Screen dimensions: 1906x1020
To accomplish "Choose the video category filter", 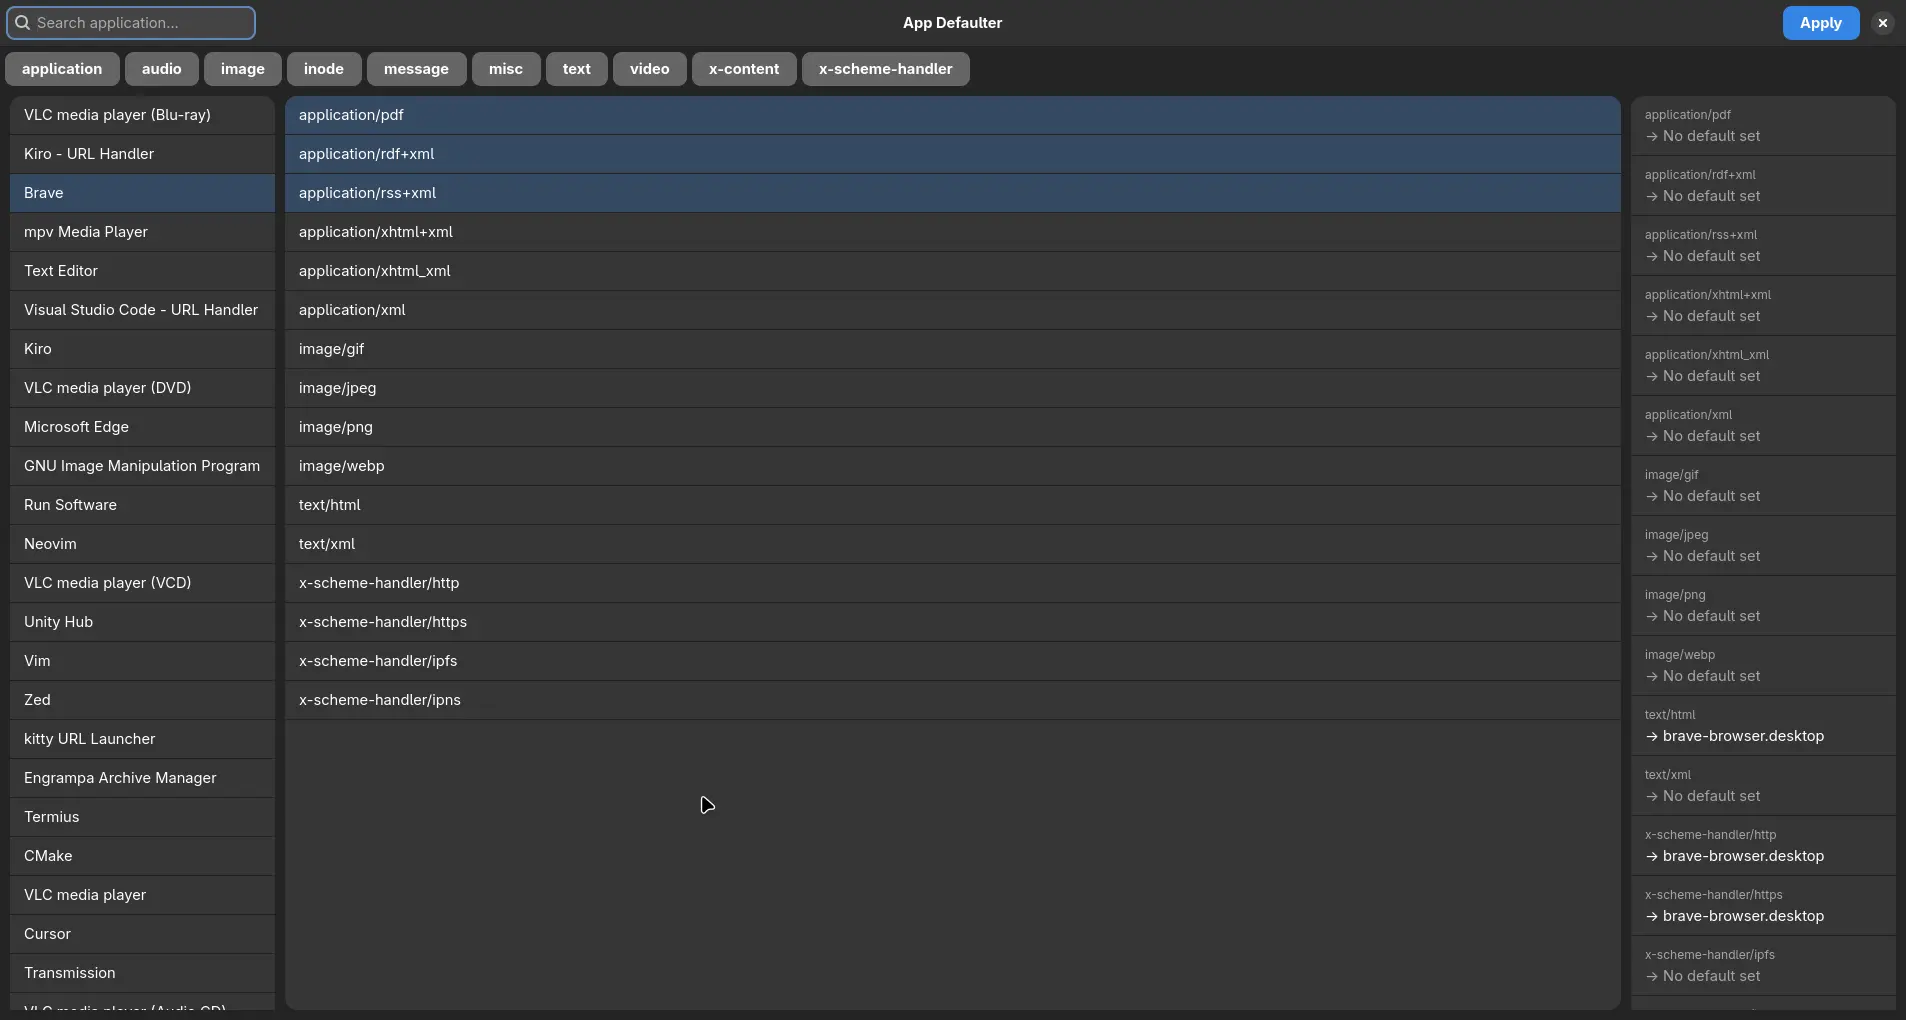I will (x=649, y=69).
